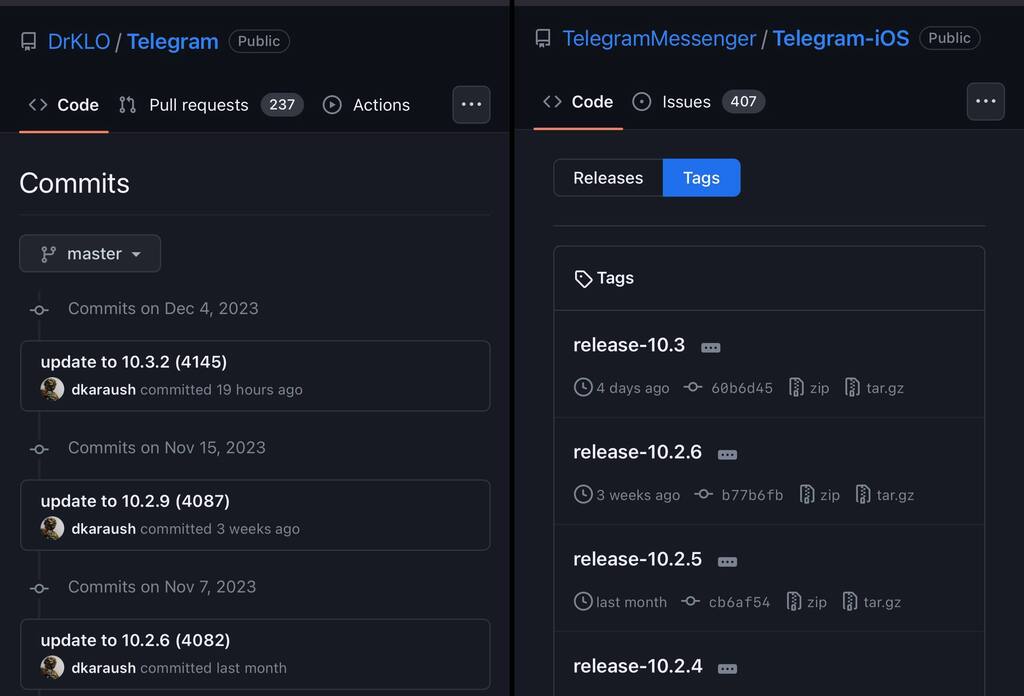
Task: Click commit marker icon for Nov 15, 2023
Action: (39, 449)
